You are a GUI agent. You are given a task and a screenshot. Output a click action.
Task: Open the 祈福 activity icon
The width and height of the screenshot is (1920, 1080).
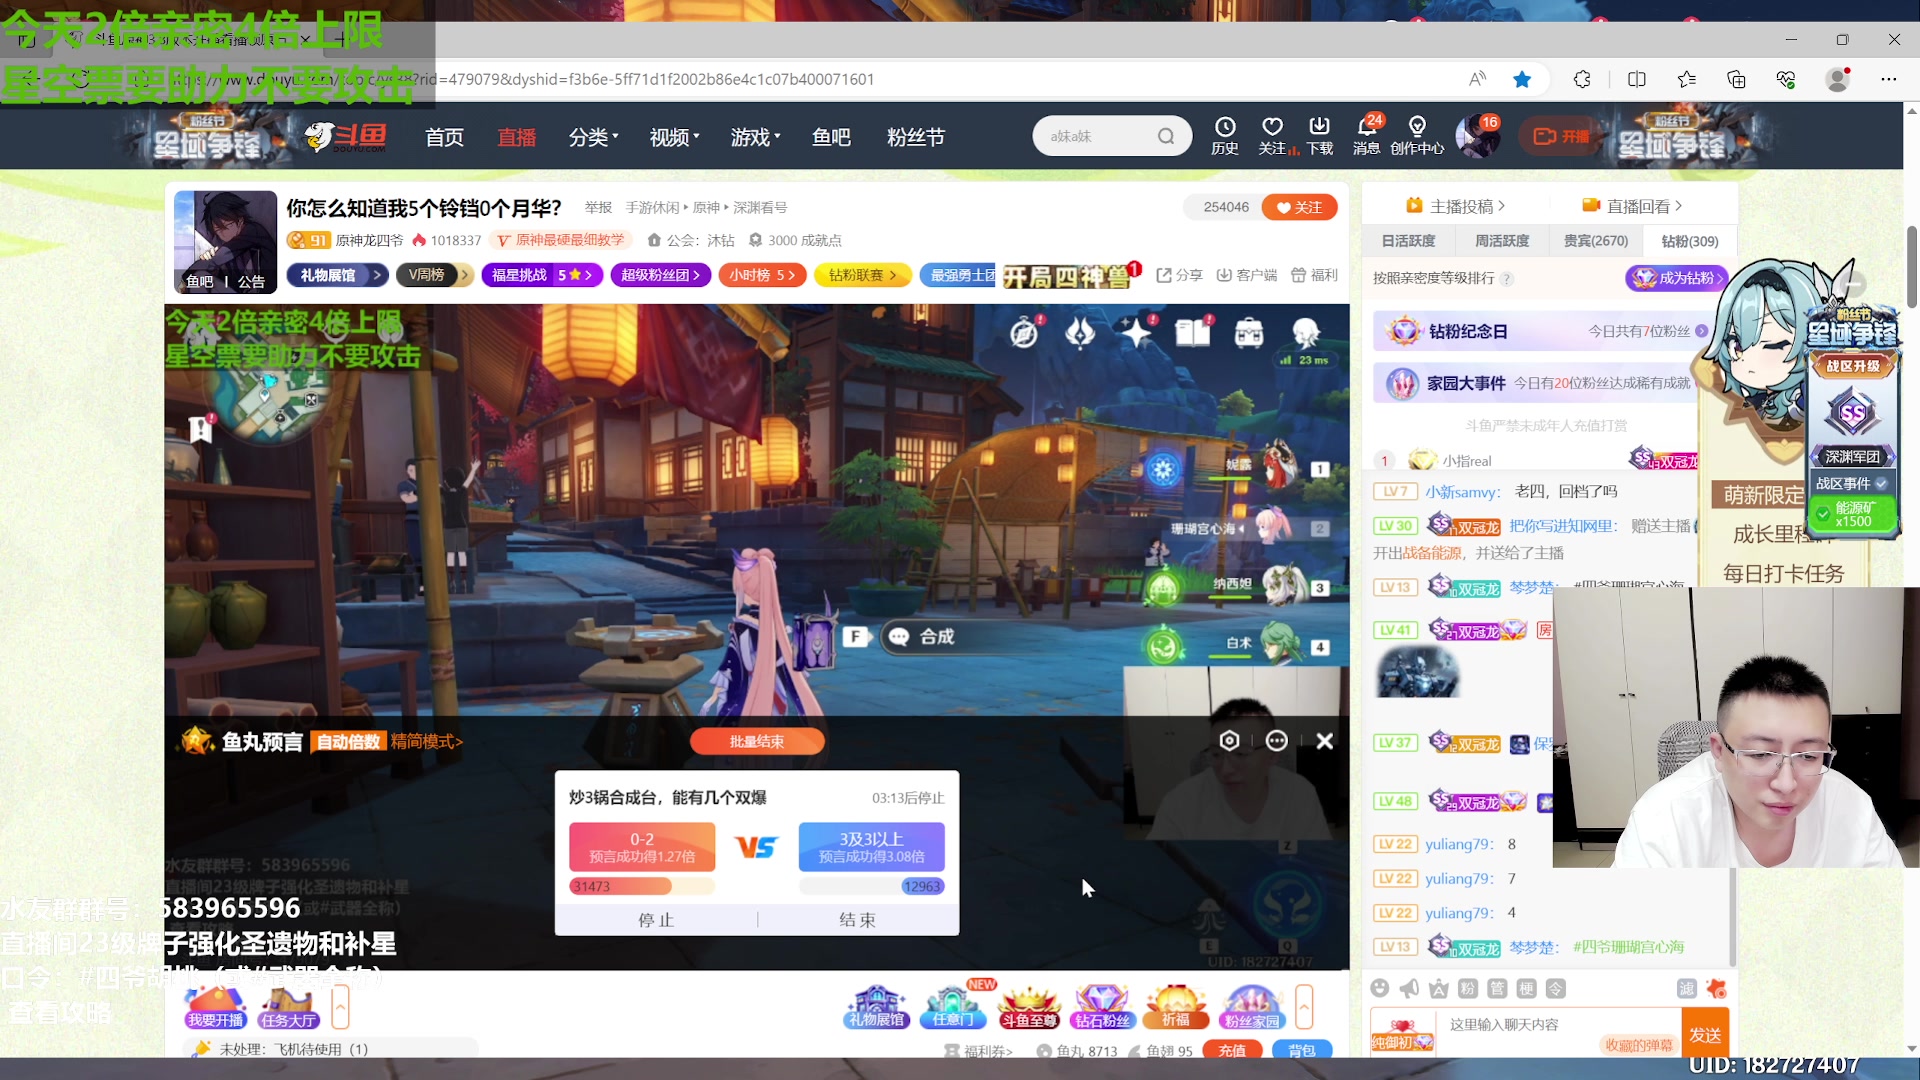pyautogui.click(x=1176, y=1007)
